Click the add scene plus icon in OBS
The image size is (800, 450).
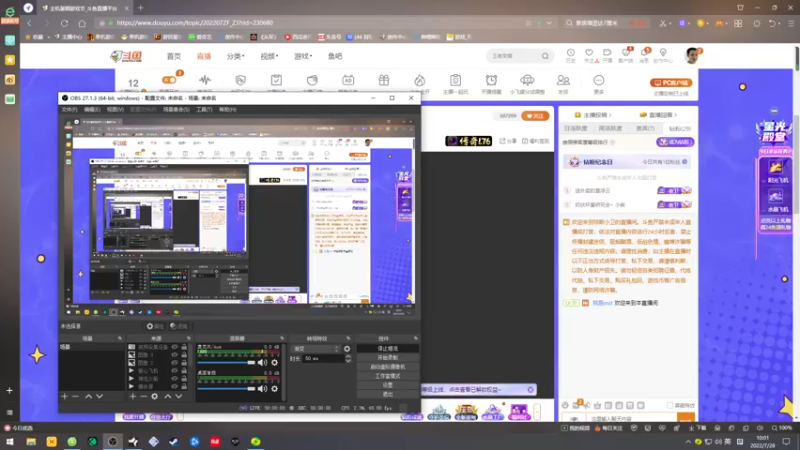64,396
